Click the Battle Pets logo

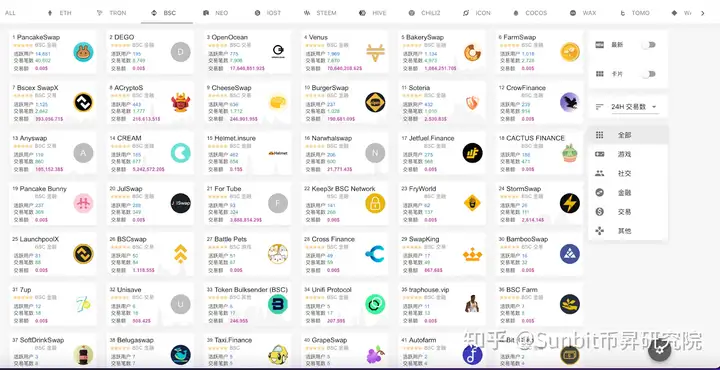(x=278, y=254)
